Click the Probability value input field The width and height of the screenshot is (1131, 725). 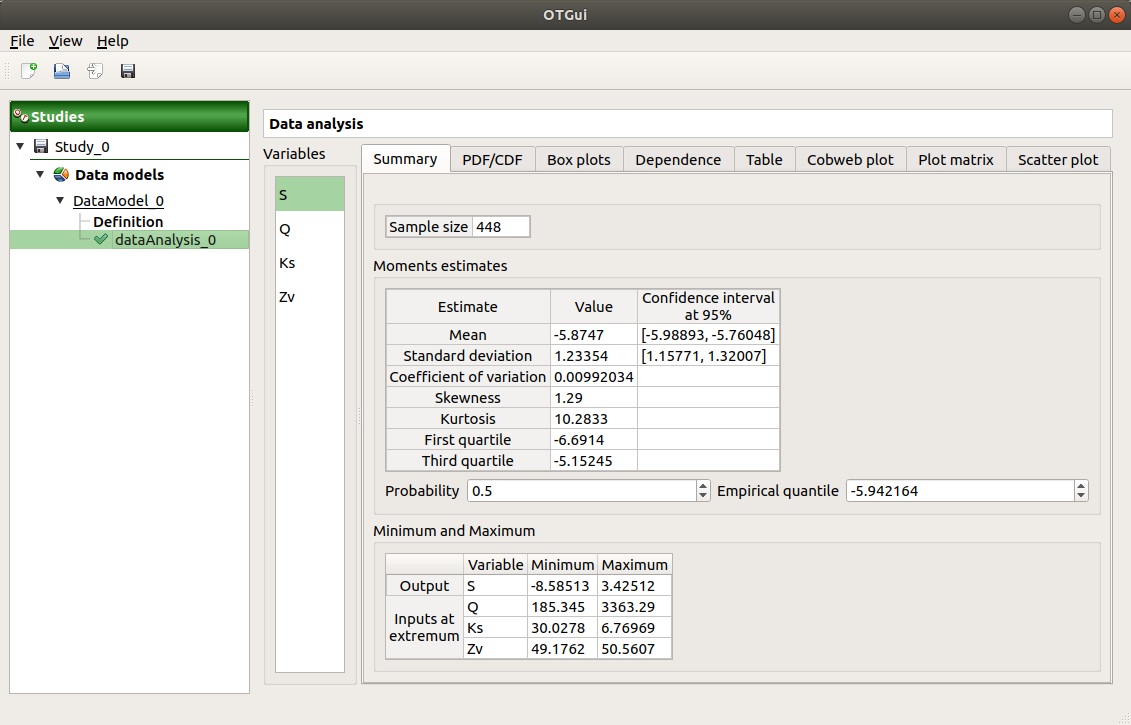tap(580, 491)
